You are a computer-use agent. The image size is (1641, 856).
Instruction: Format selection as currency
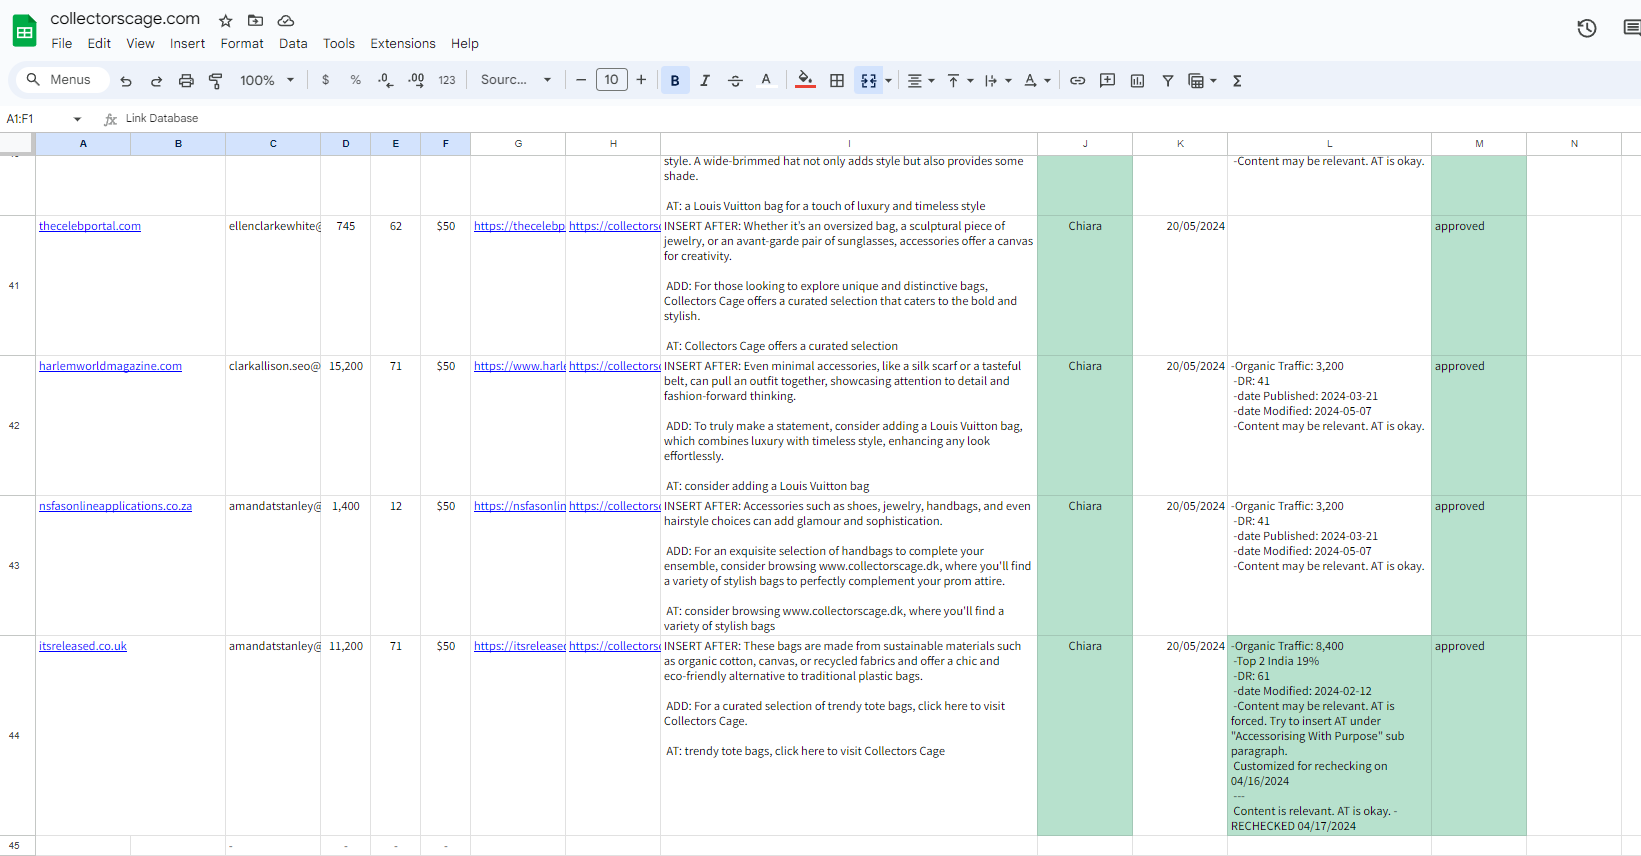[x=325, y=80]
